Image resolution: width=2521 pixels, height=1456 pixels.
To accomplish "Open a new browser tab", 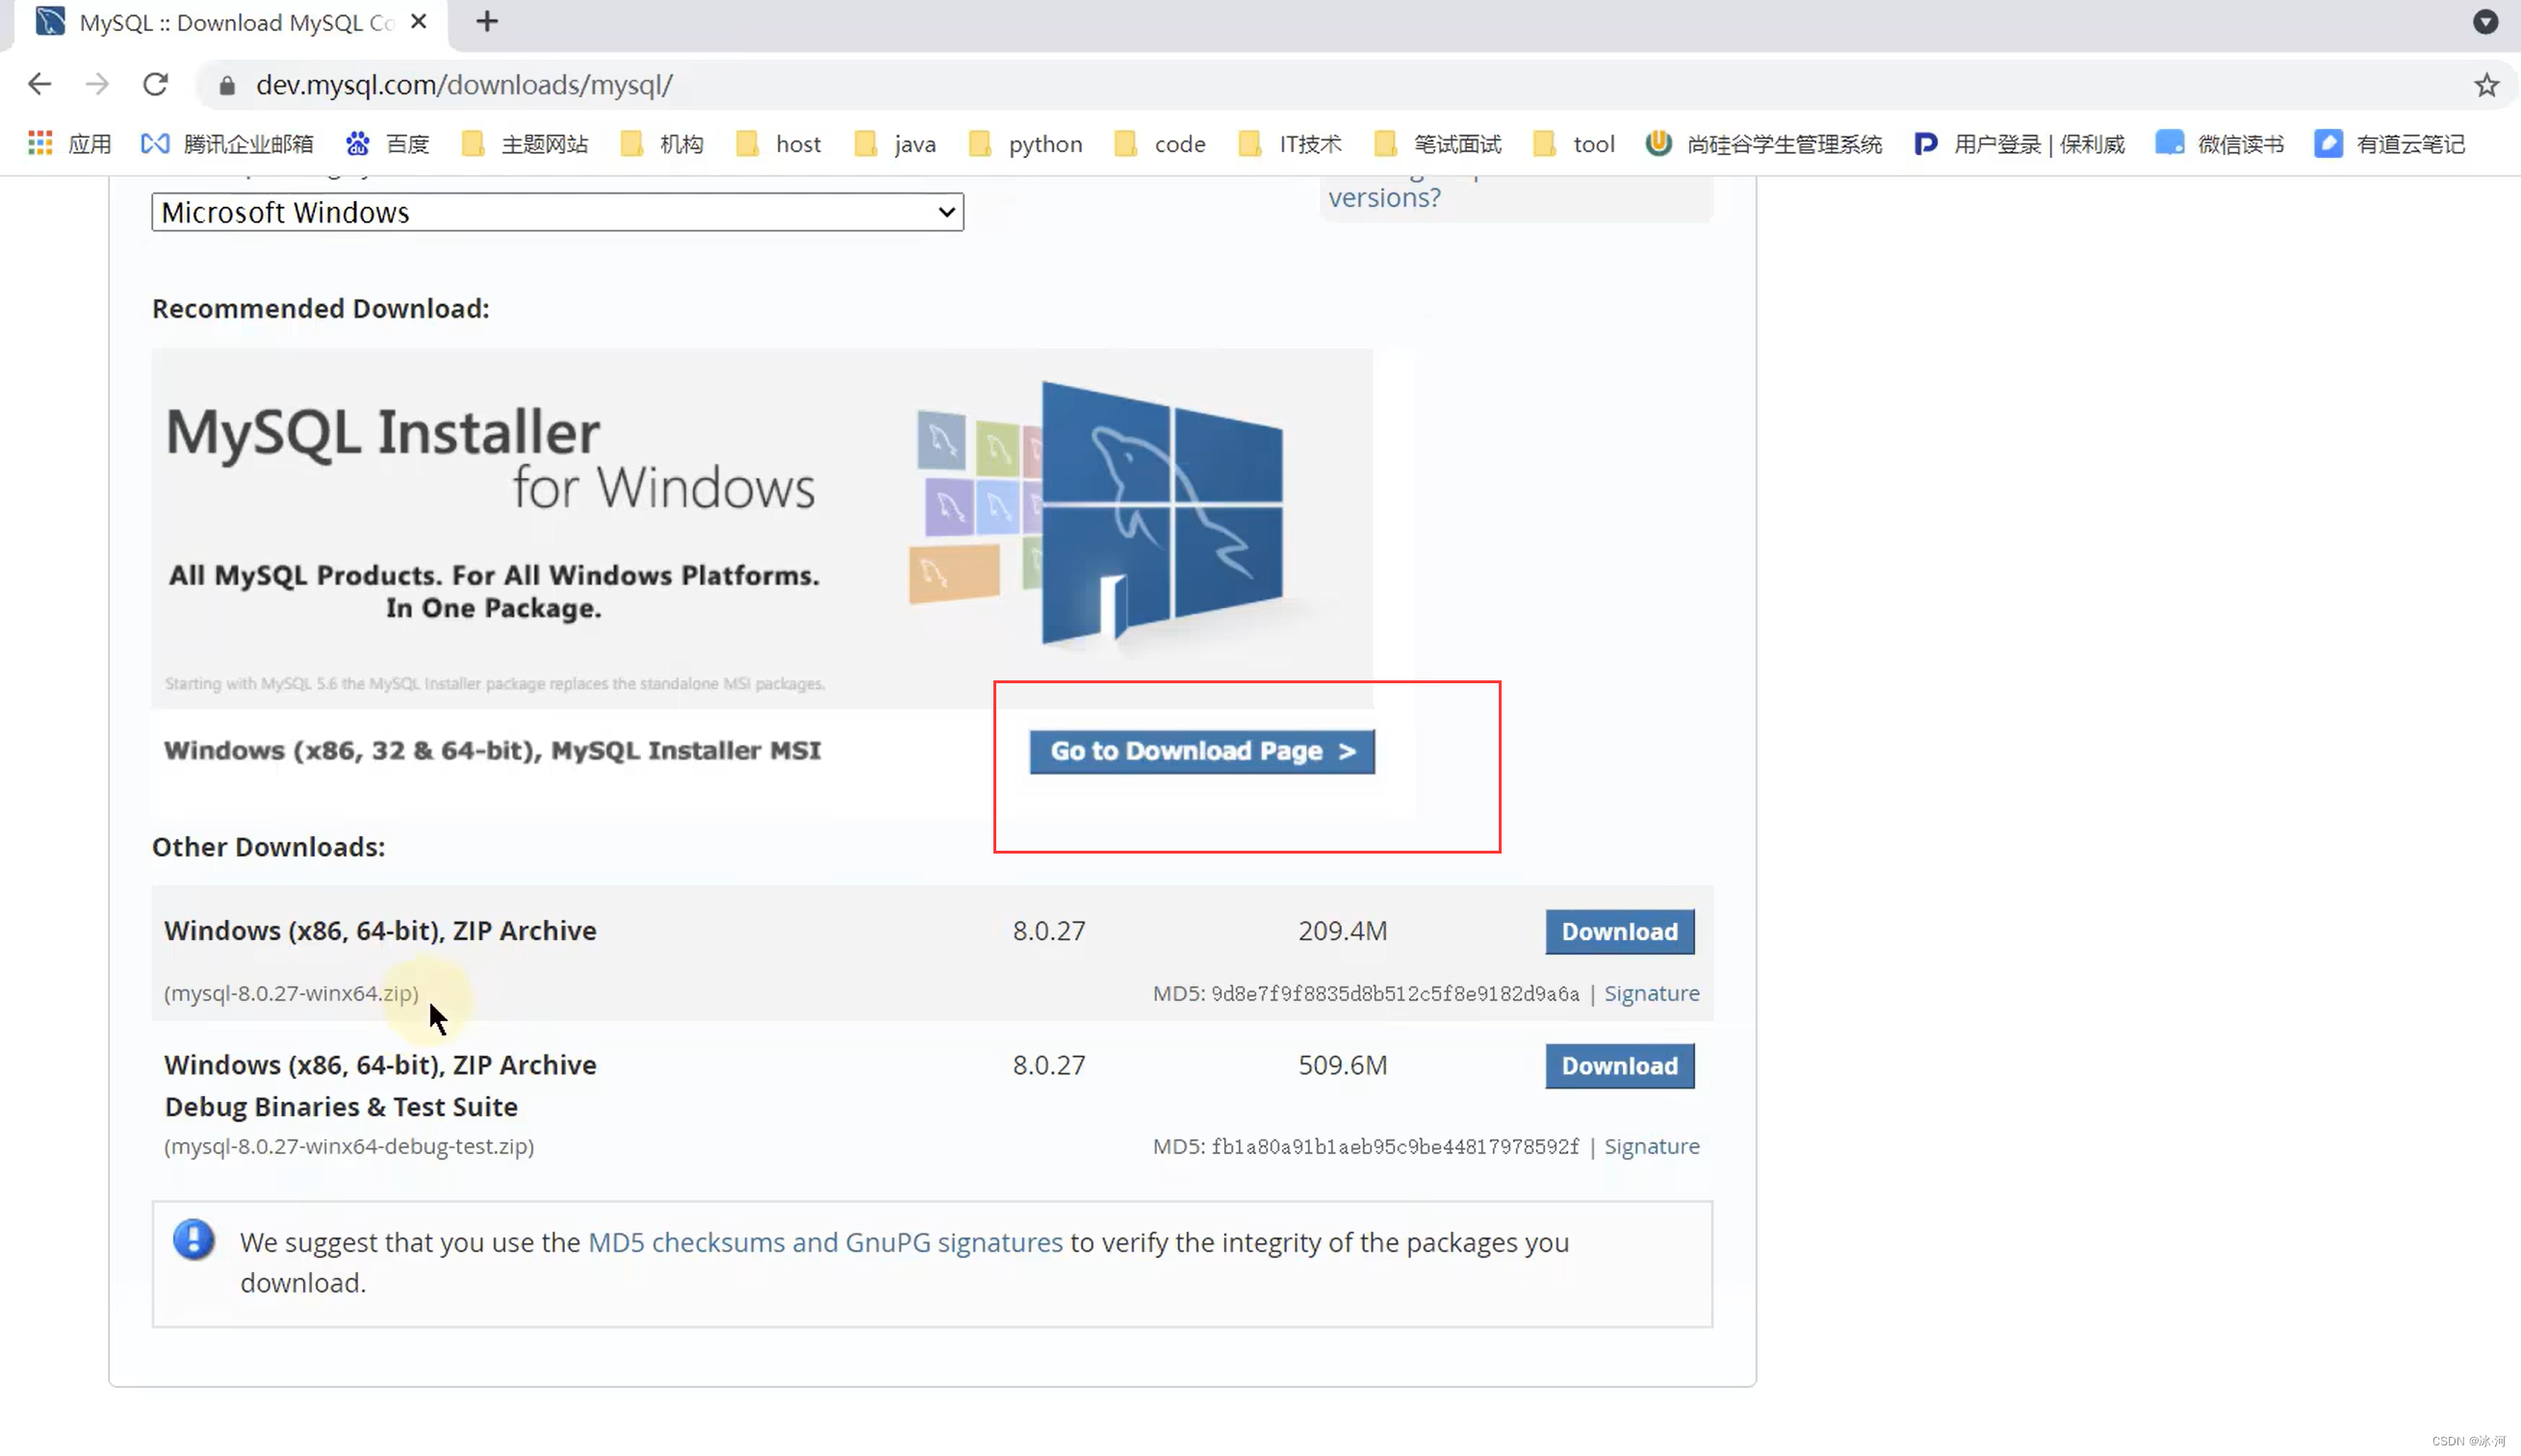I will tap(487, 22).
